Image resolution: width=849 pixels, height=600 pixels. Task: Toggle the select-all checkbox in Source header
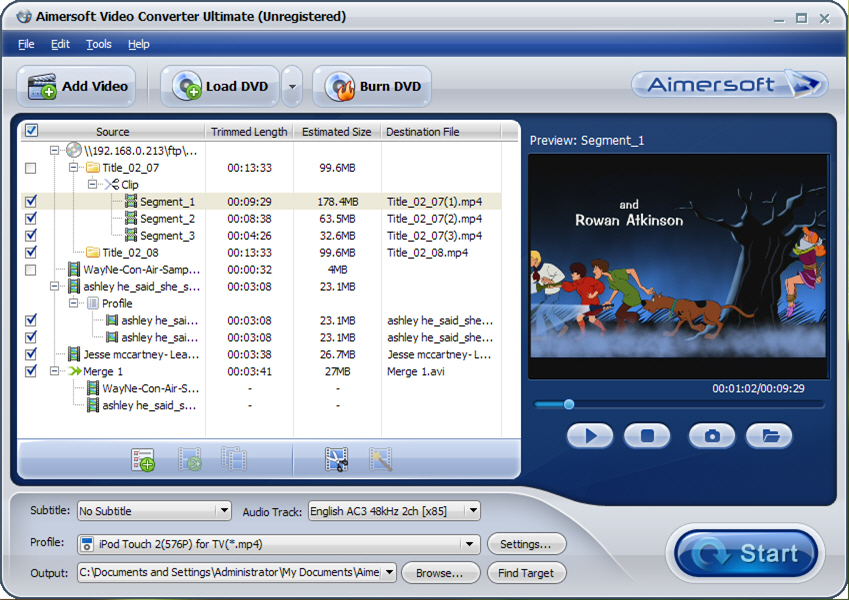point(30,130)
